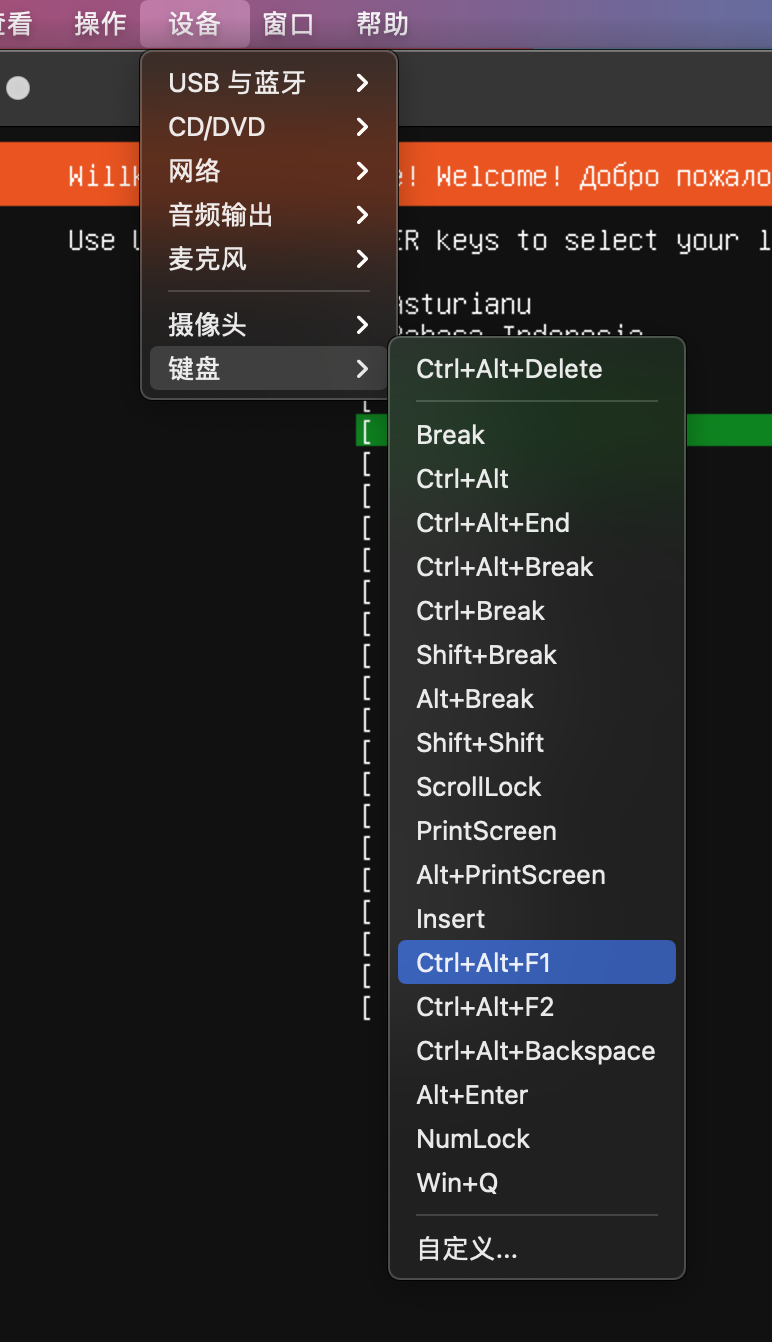Send Ctrl+Alt+Delete to the VM
Viewport: 772px width, 1342px height.
(x=509, y=369)
